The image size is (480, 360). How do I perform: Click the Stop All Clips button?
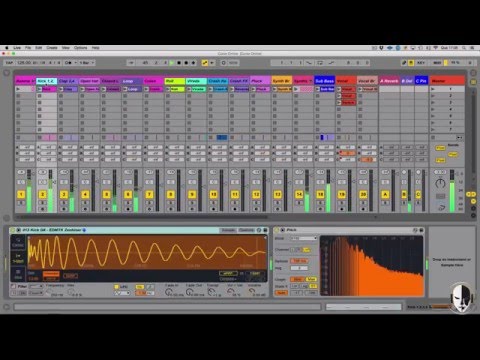click(433, 137)
